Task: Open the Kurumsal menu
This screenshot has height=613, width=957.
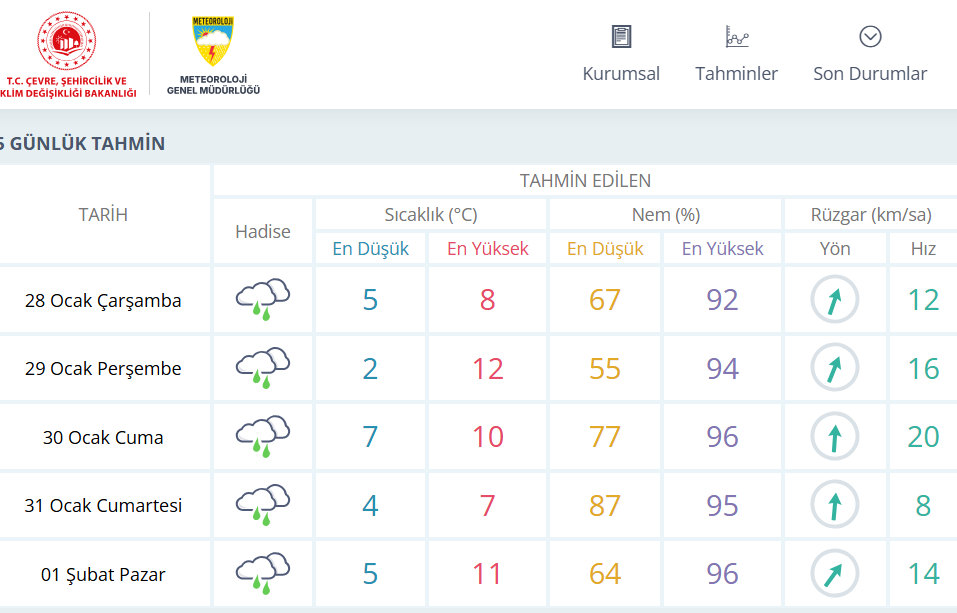Action: click(x=621, y=73)
